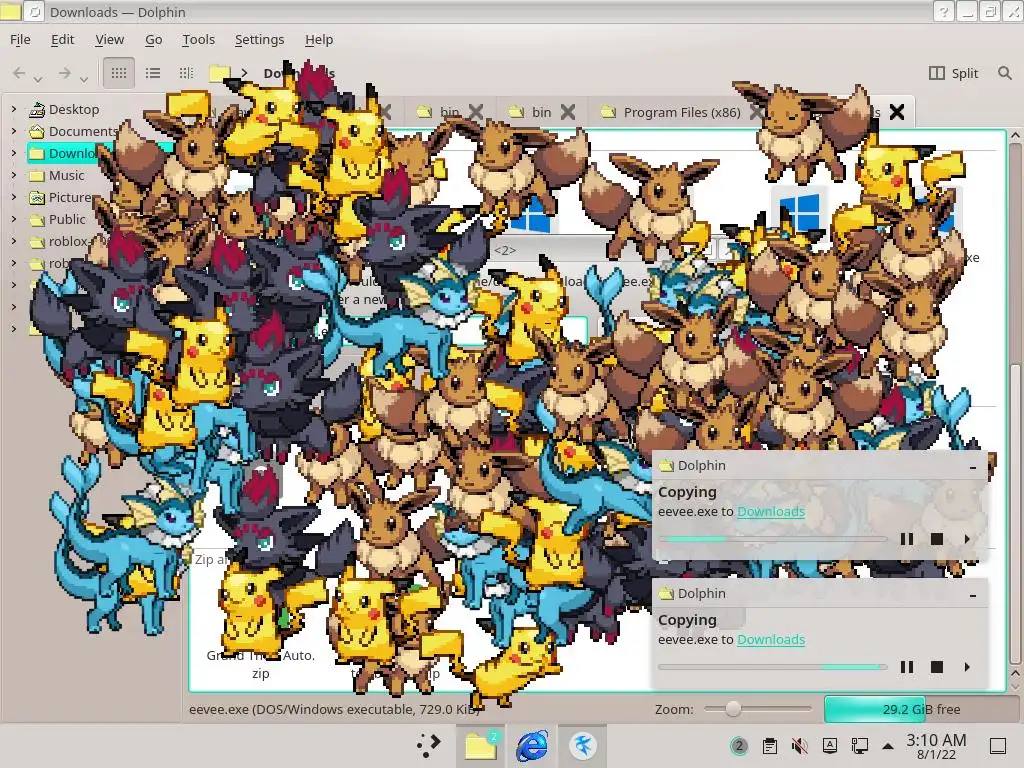
Task: Close the rightmost open tab
Action: point(897,112)
